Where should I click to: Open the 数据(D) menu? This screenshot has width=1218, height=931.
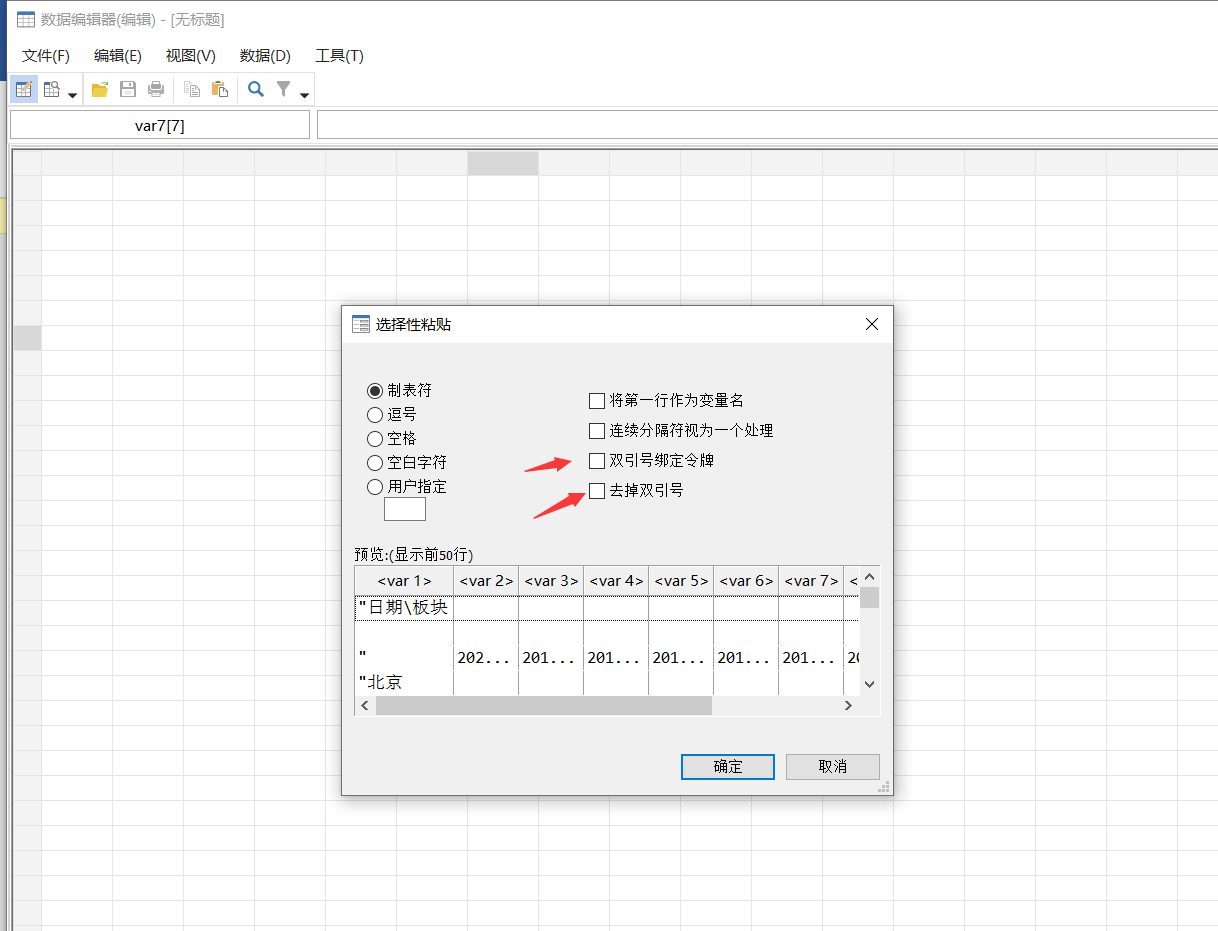(264, 56)
